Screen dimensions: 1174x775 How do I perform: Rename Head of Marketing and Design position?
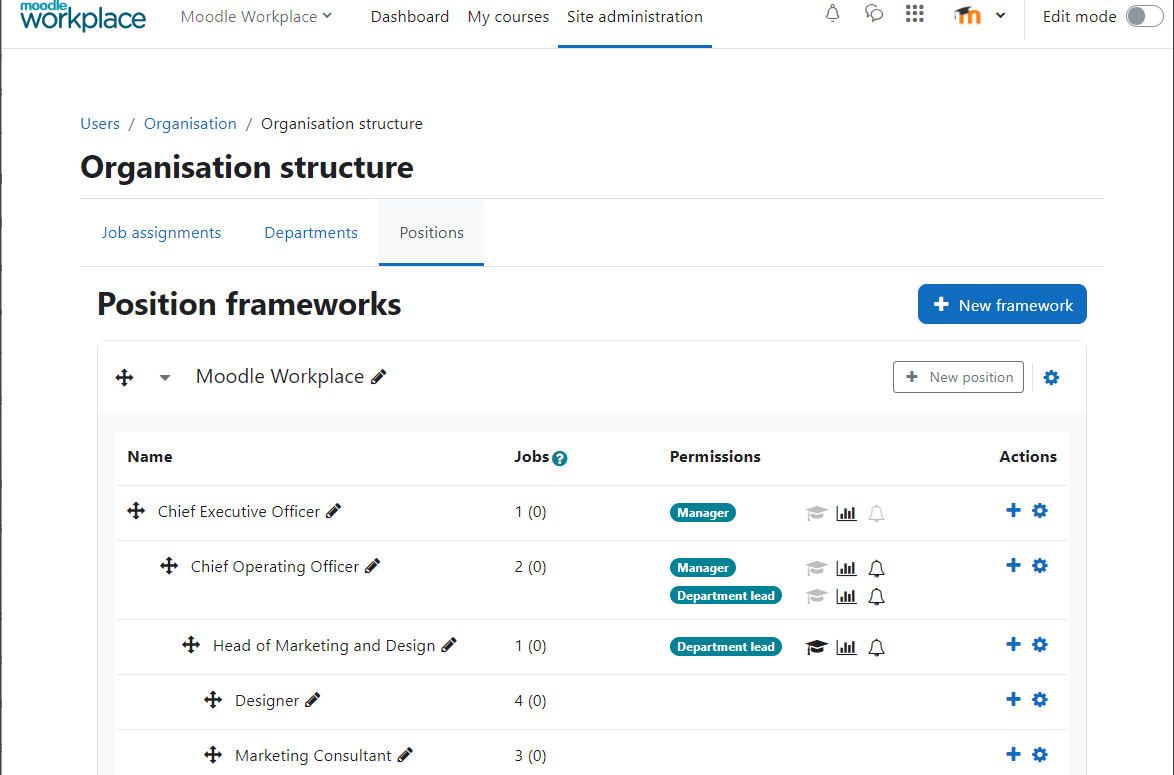point(449,645)
